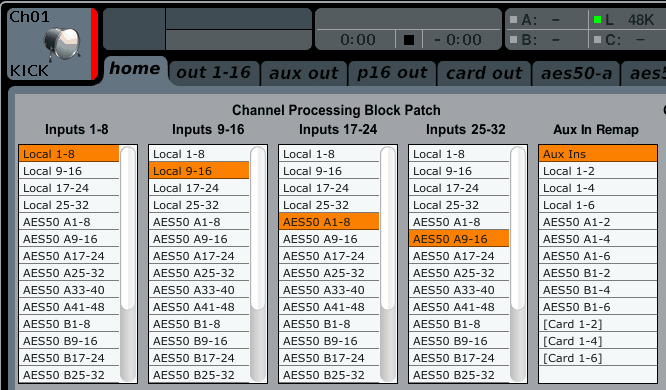The height and width of the screenshot is (390, 666).
Task: Click the green L sync indicator
Action: click(597, 20)
